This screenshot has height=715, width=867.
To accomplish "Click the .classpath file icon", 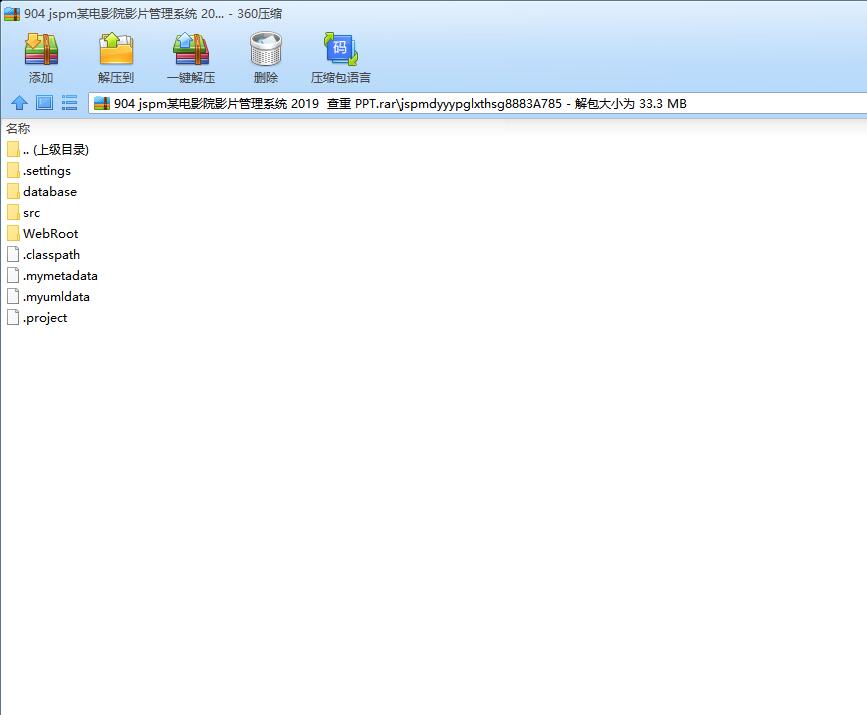I will coord(13,254).
